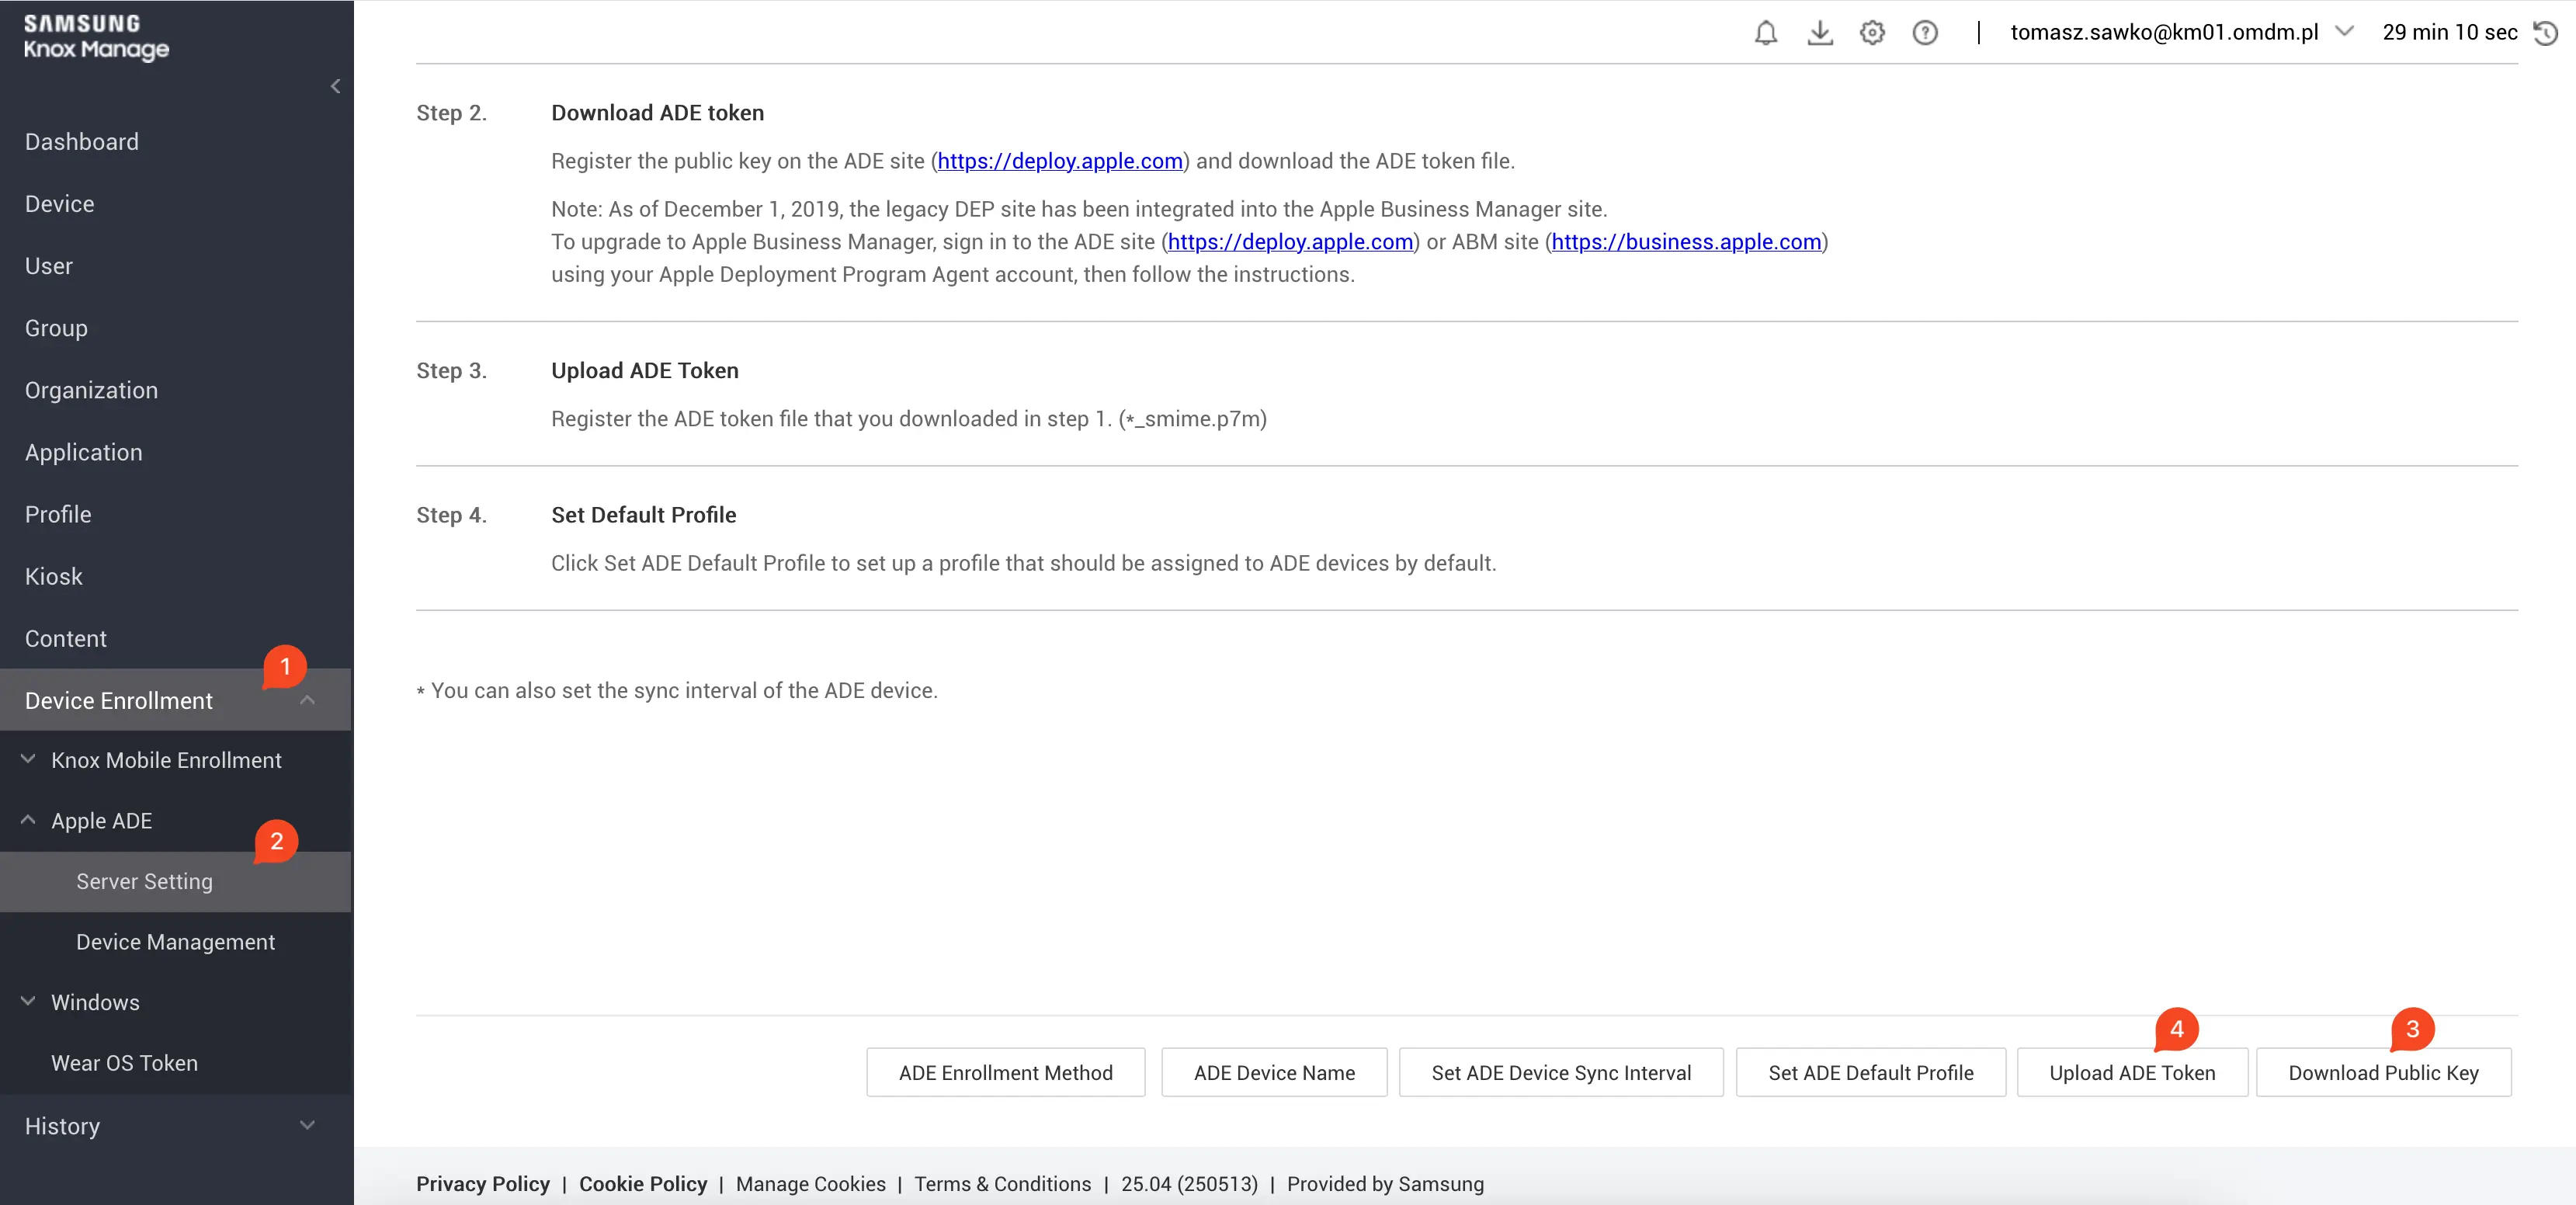The image size is (2576, 1205).
Task: Open the History menu item
Action: coord(62,1126)
